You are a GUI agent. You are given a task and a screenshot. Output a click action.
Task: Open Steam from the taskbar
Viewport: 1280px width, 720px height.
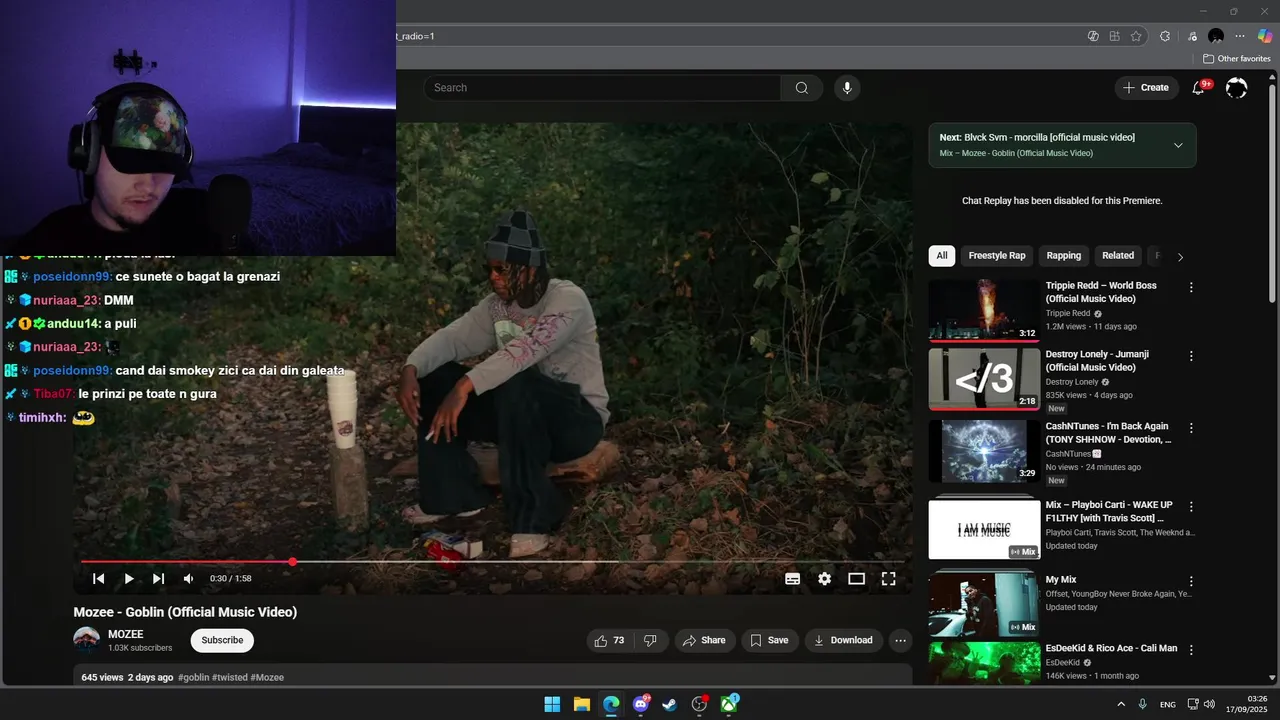coord(670,705)
